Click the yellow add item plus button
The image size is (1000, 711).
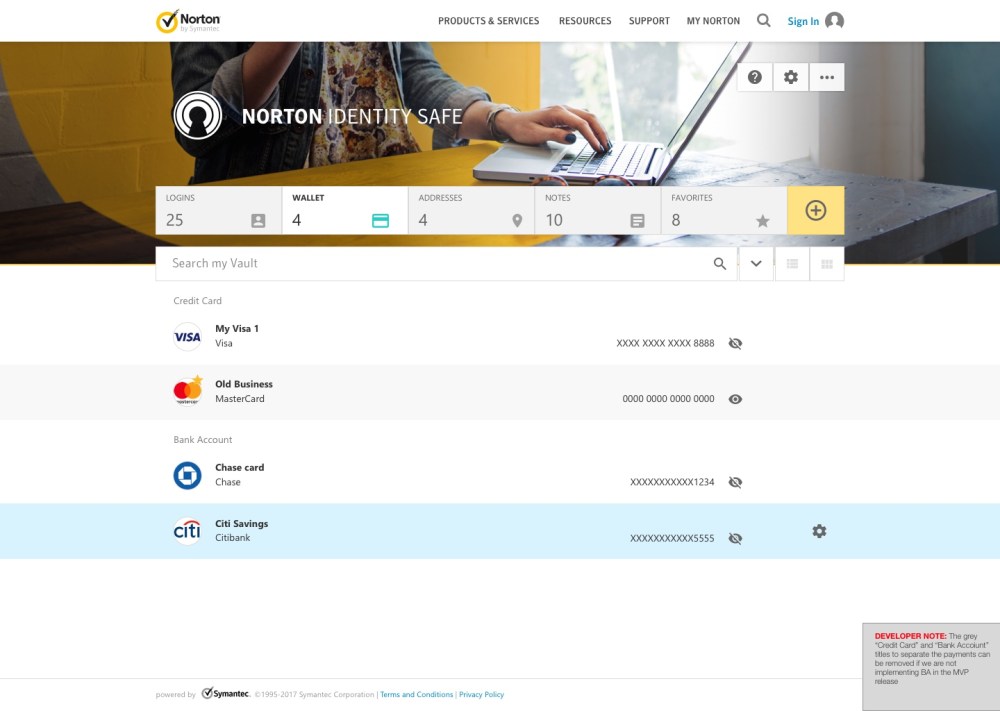tap(816, 211)
